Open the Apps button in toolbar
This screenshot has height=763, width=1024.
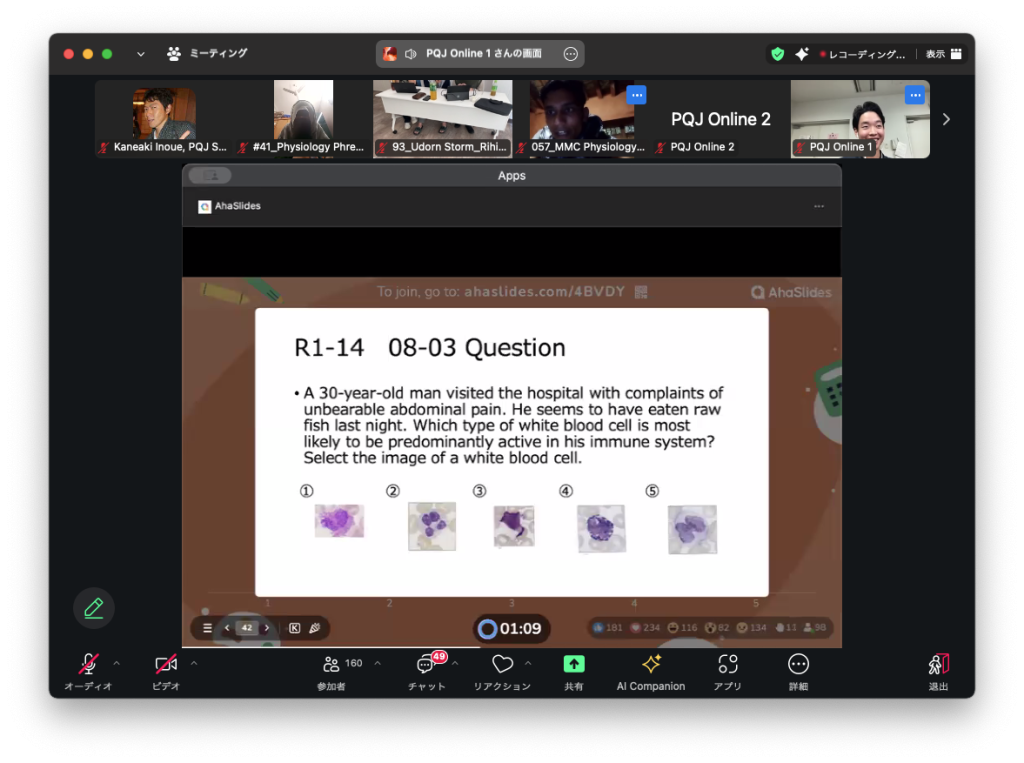click(728, 664)
